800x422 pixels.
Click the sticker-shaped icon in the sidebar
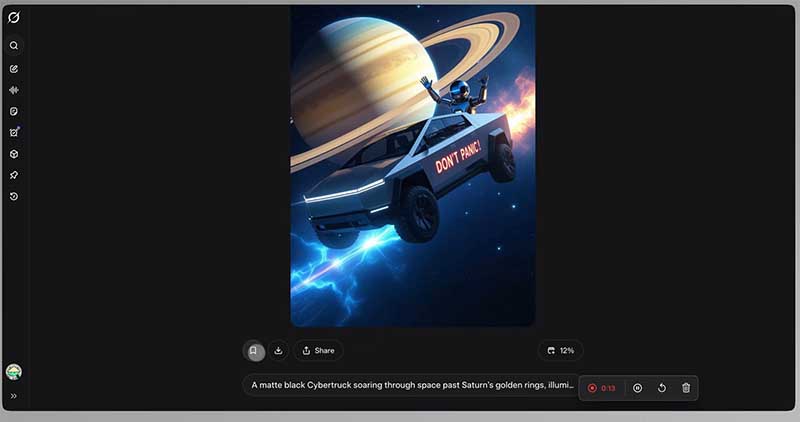click(x=14, y=111)
